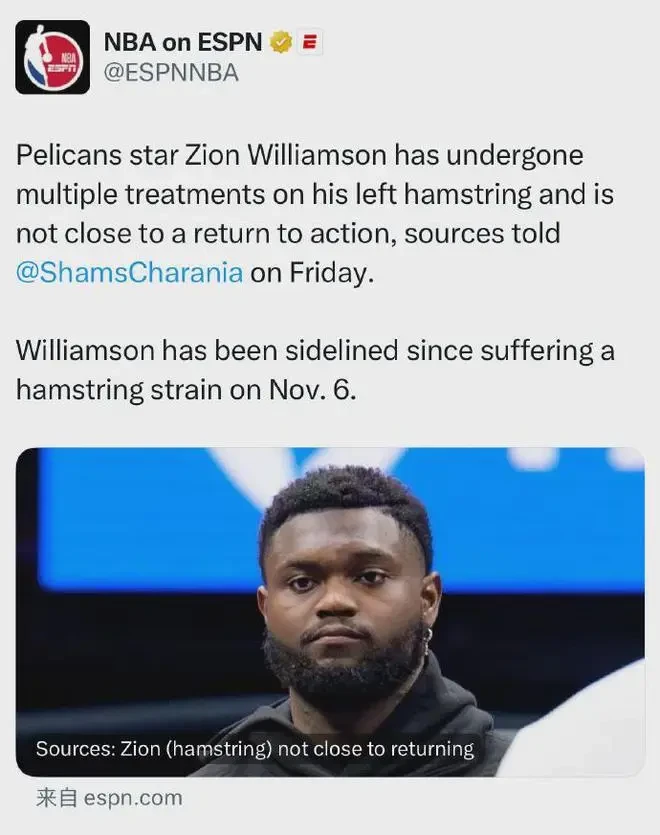Click the headline 'Zion (hamstring) not close to returning'
Screen dimensions: 660x835
click(x=297, y=749)
